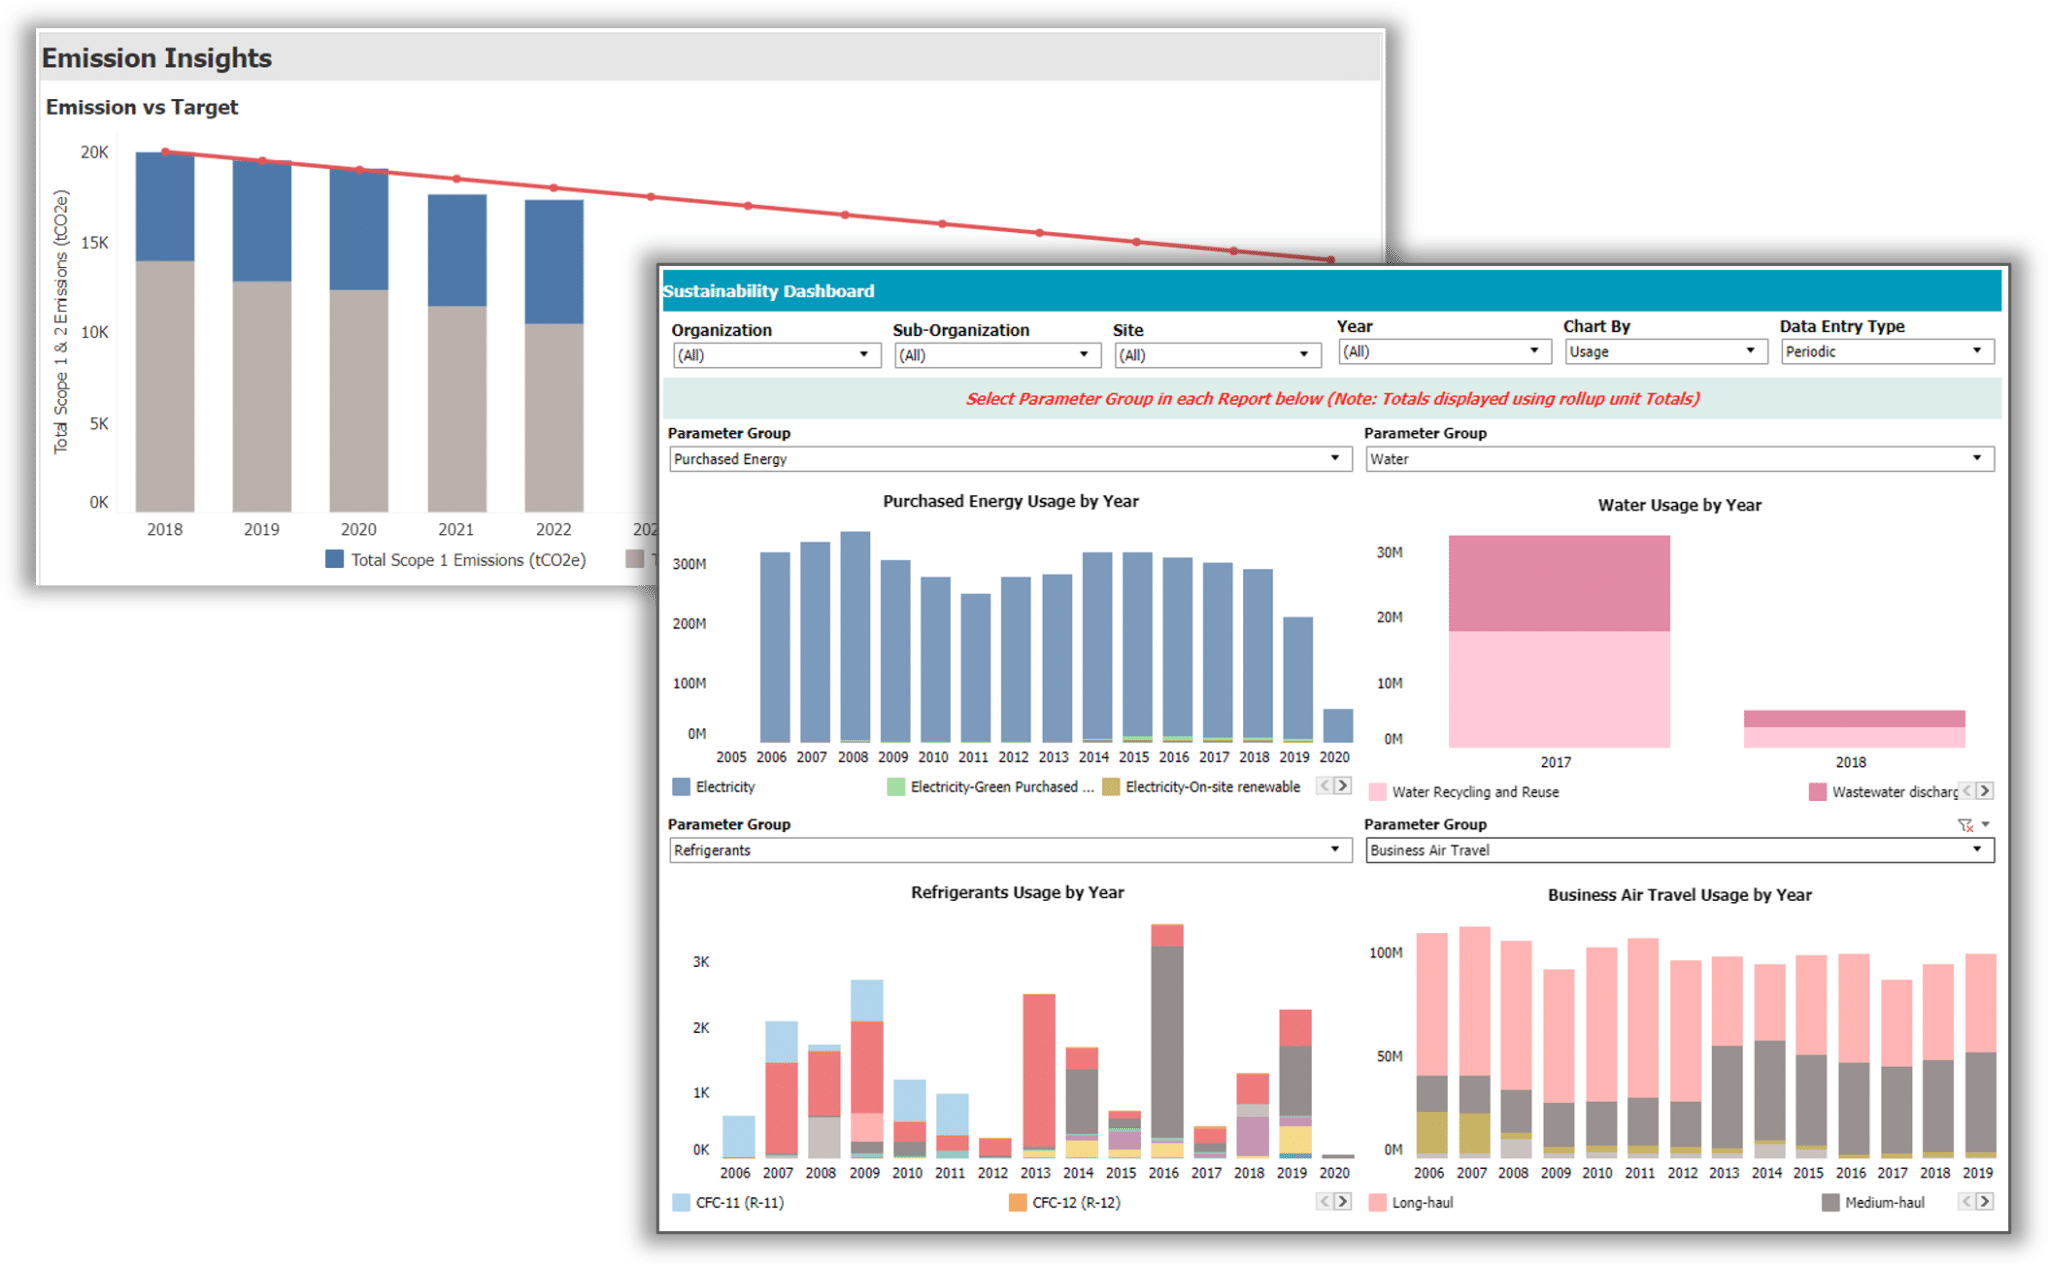Click the 2020 axis label in Emission Insights
Viewport: 2048px width, 1267px height.
coord(359,529)
